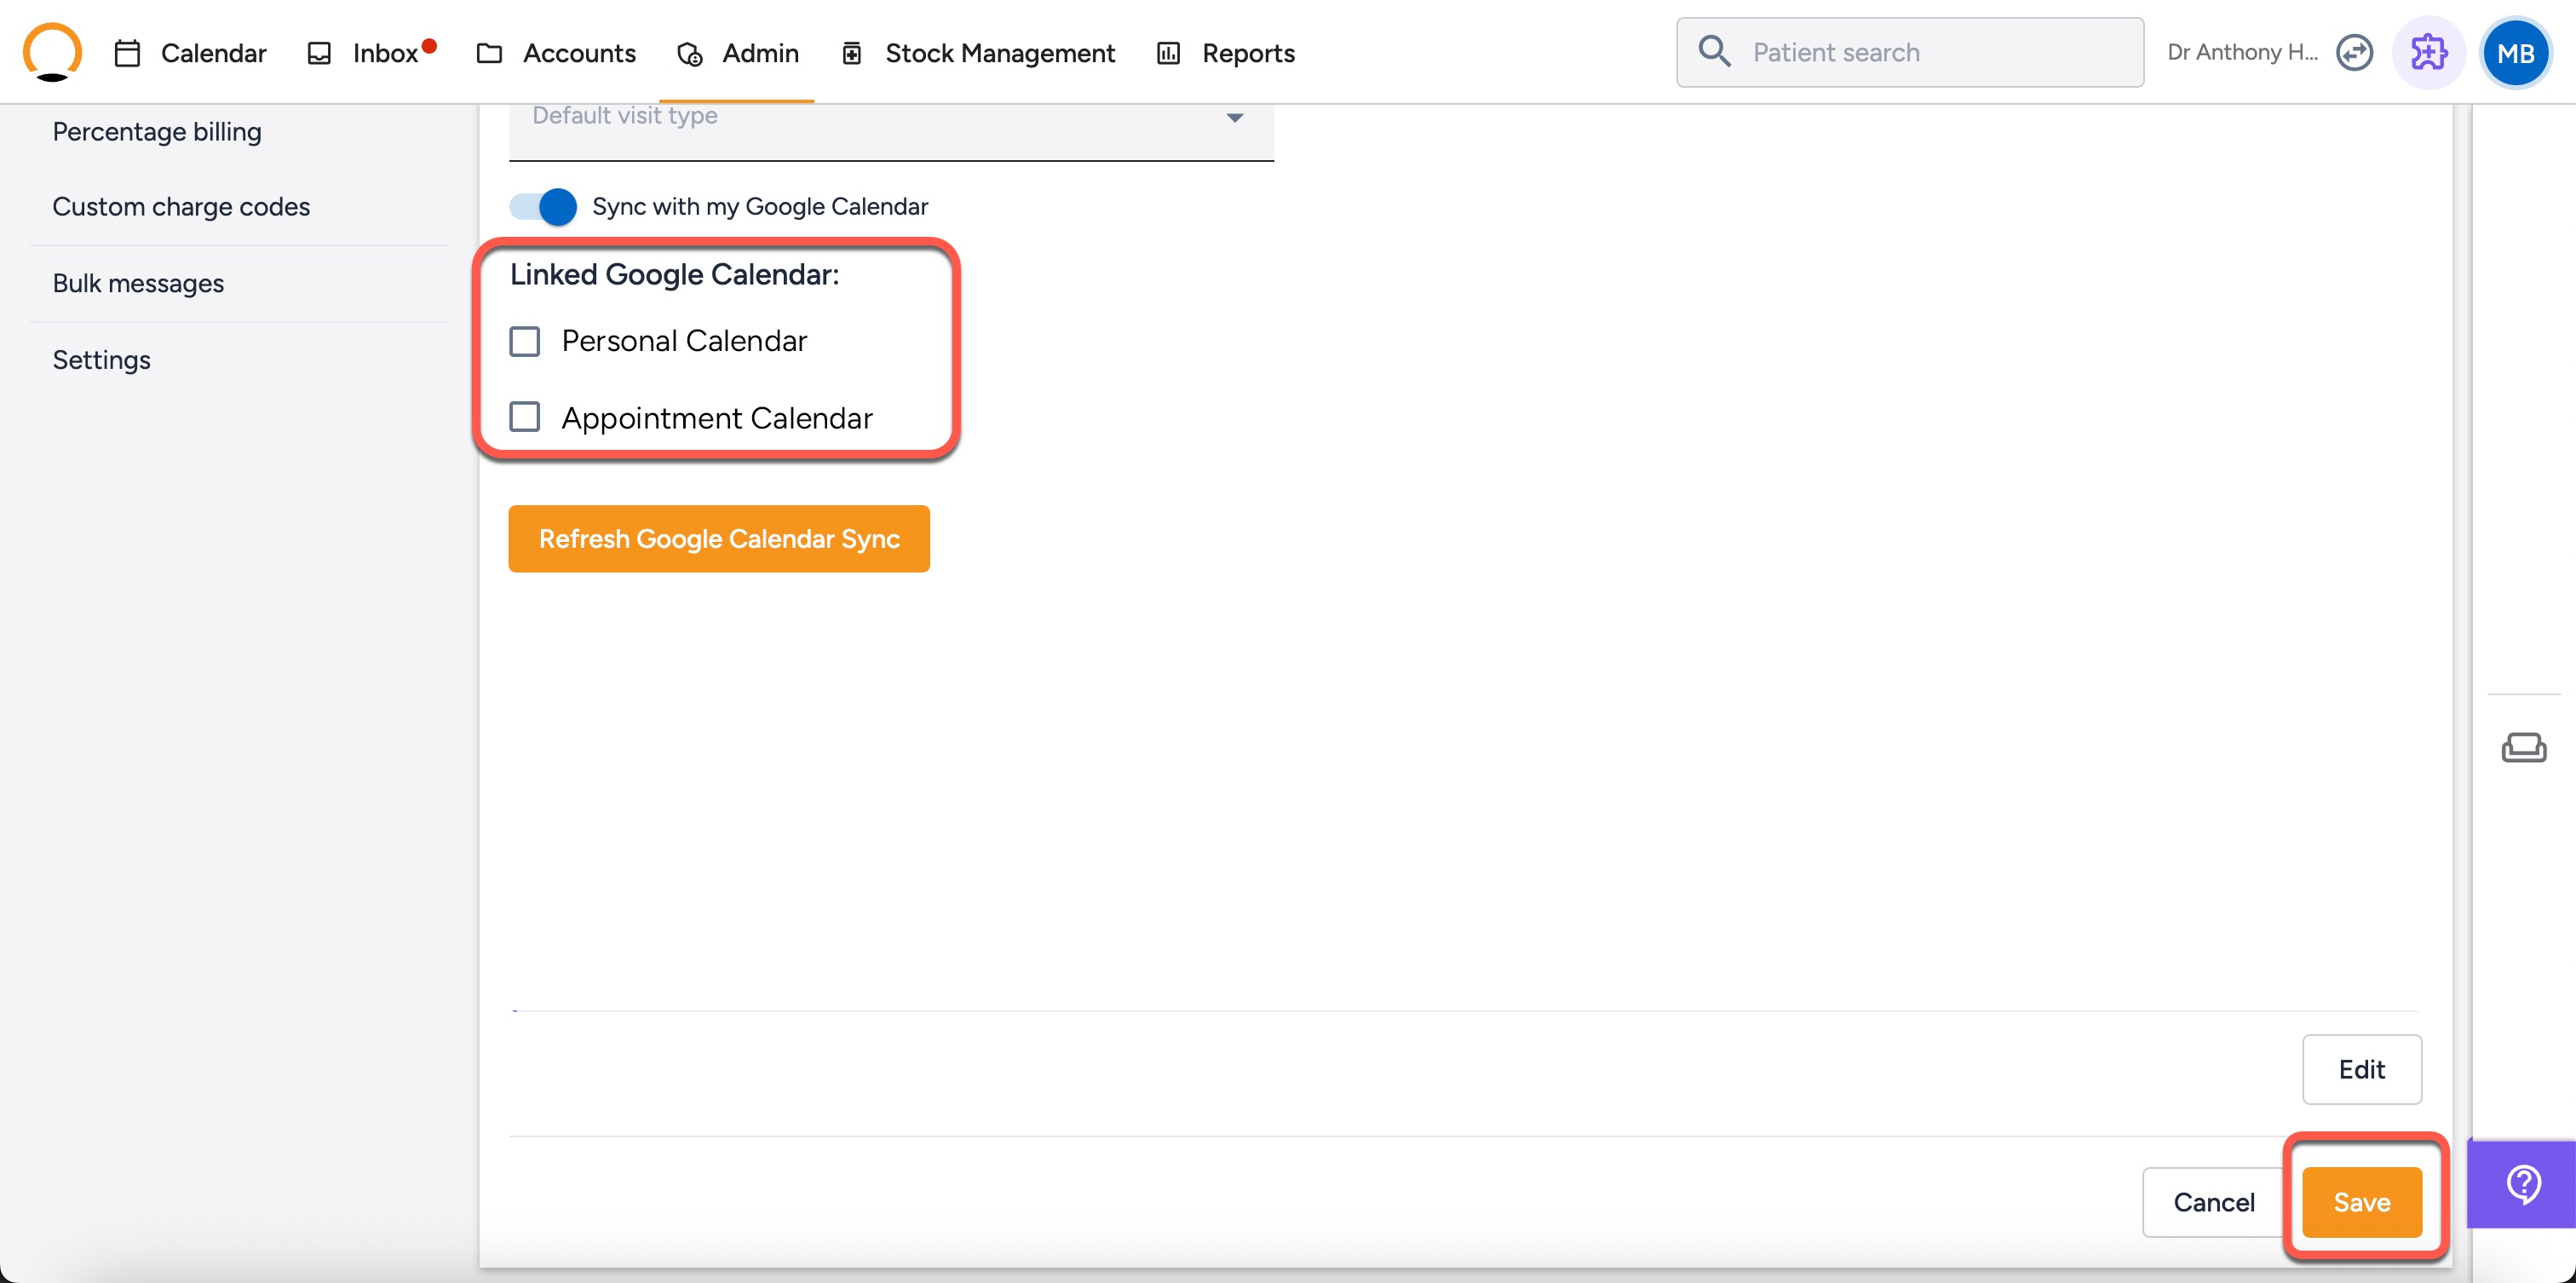Open the purple puzzle-piece extensions icon
Screen dimensions: 2576x1283
coord(2428,52)
